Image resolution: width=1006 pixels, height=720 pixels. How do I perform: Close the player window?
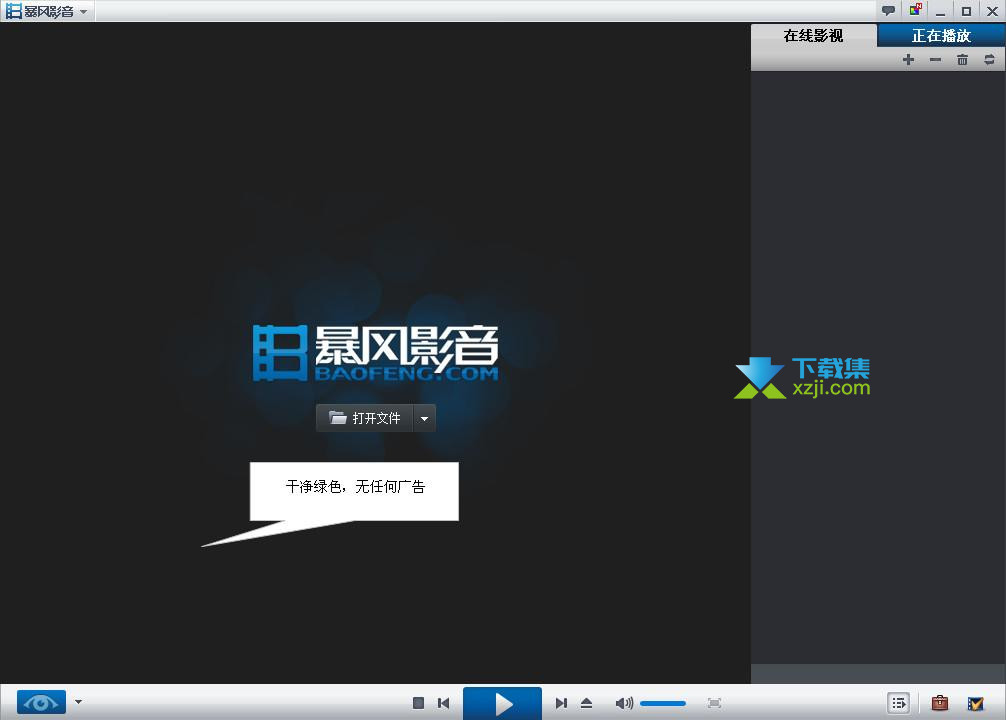(992, 11)
